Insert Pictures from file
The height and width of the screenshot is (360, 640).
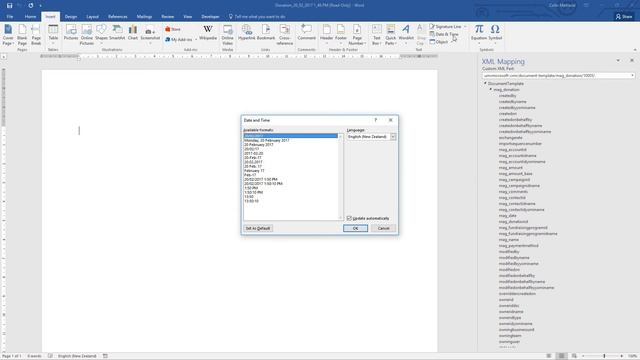[71, 33]
